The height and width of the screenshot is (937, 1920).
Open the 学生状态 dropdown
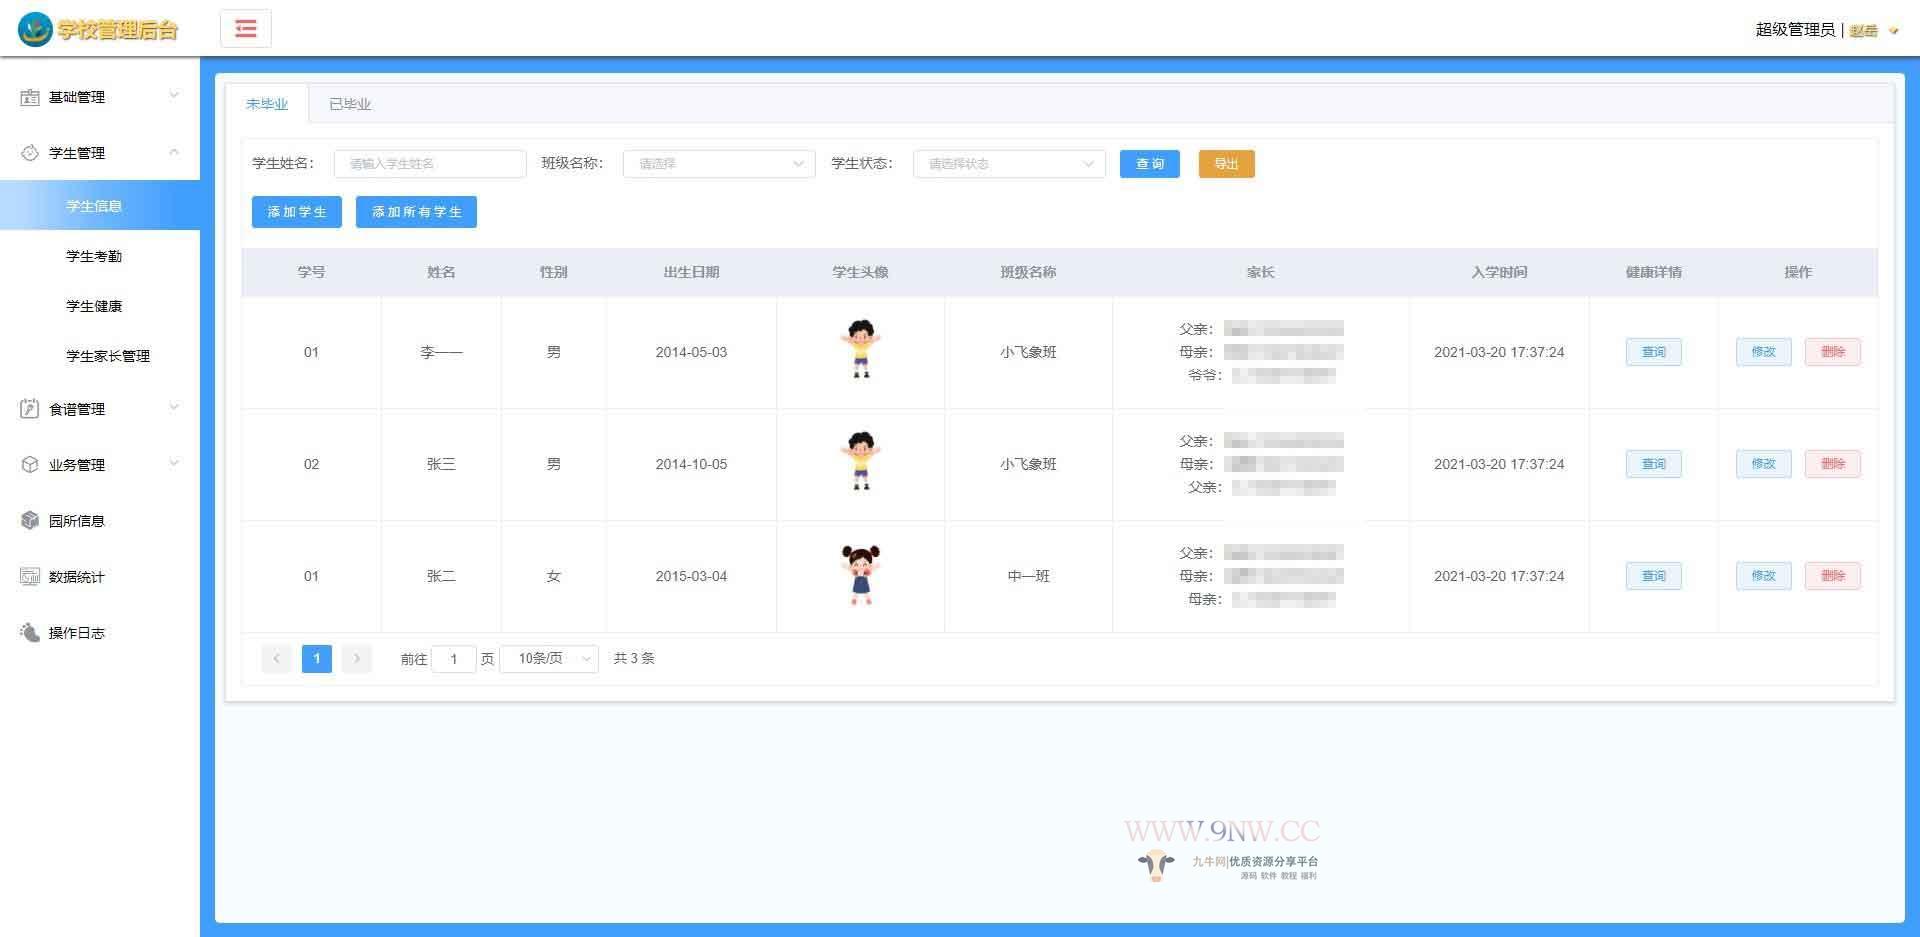pyautogui.click(x=1009, y=164)
